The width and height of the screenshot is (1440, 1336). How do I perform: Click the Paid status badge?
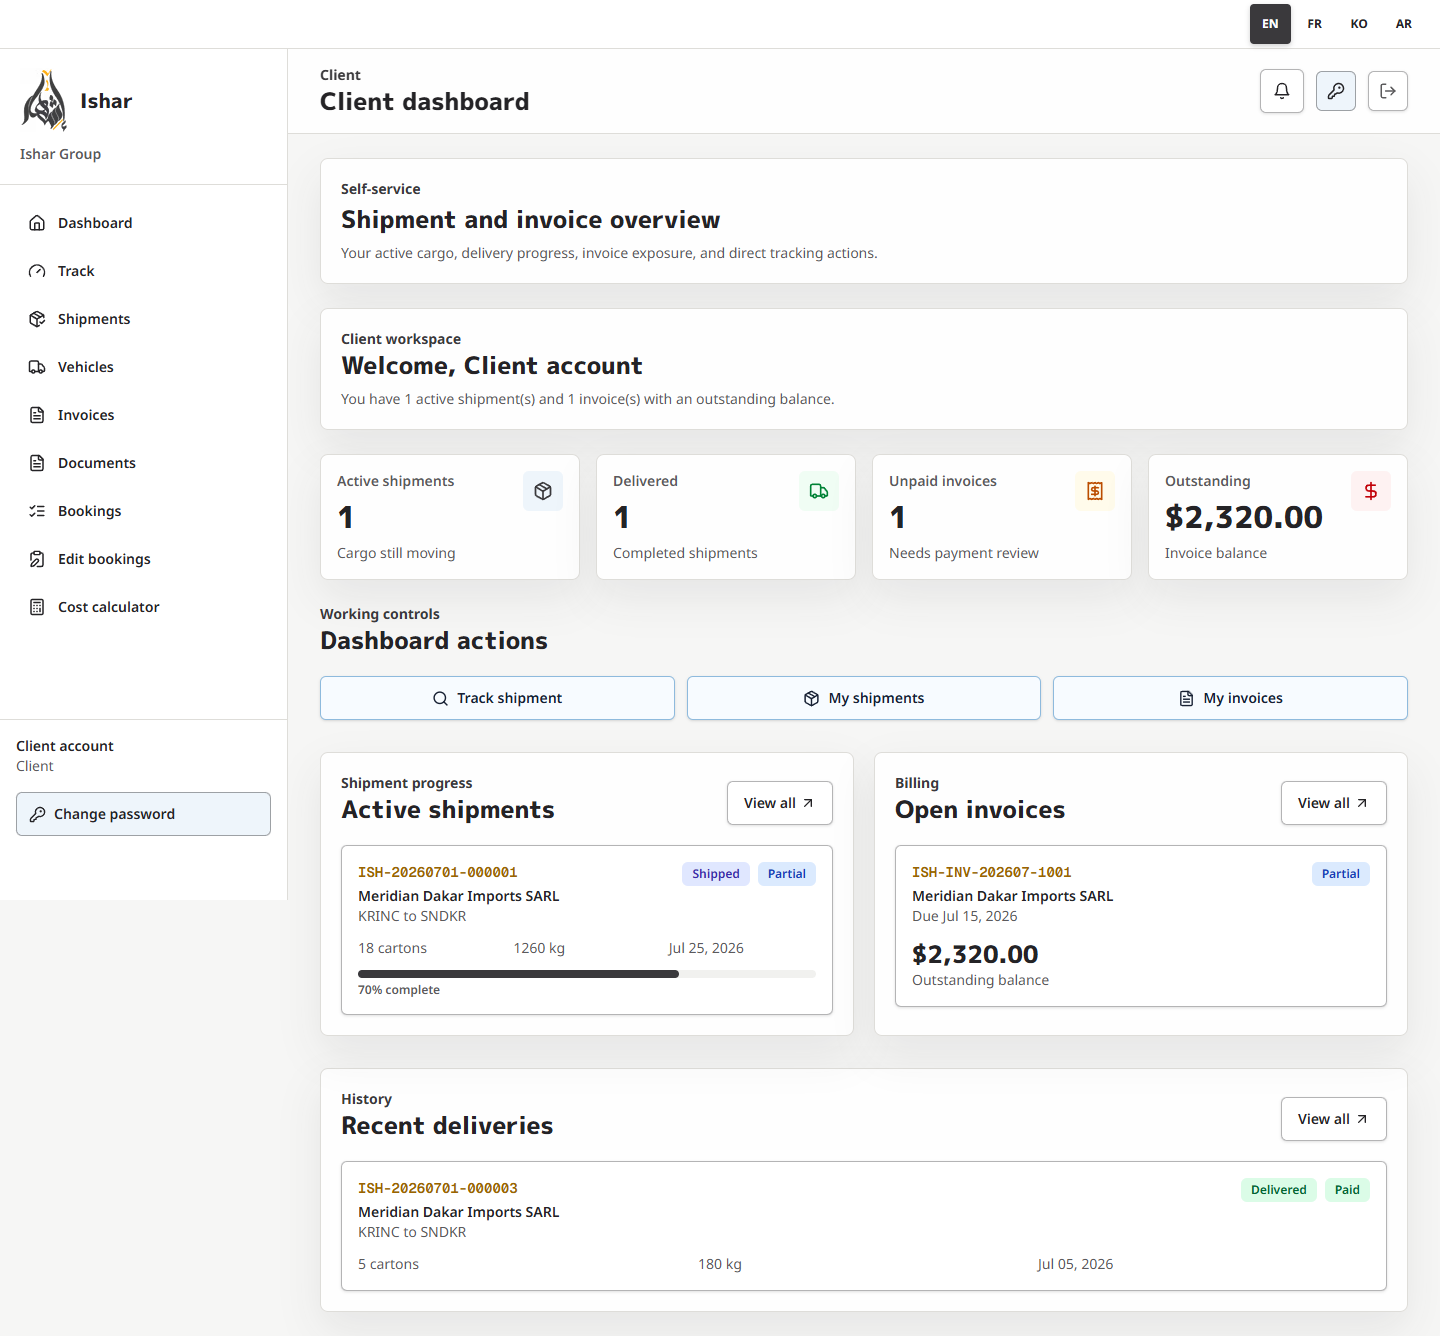(x=1347, y=1190)
